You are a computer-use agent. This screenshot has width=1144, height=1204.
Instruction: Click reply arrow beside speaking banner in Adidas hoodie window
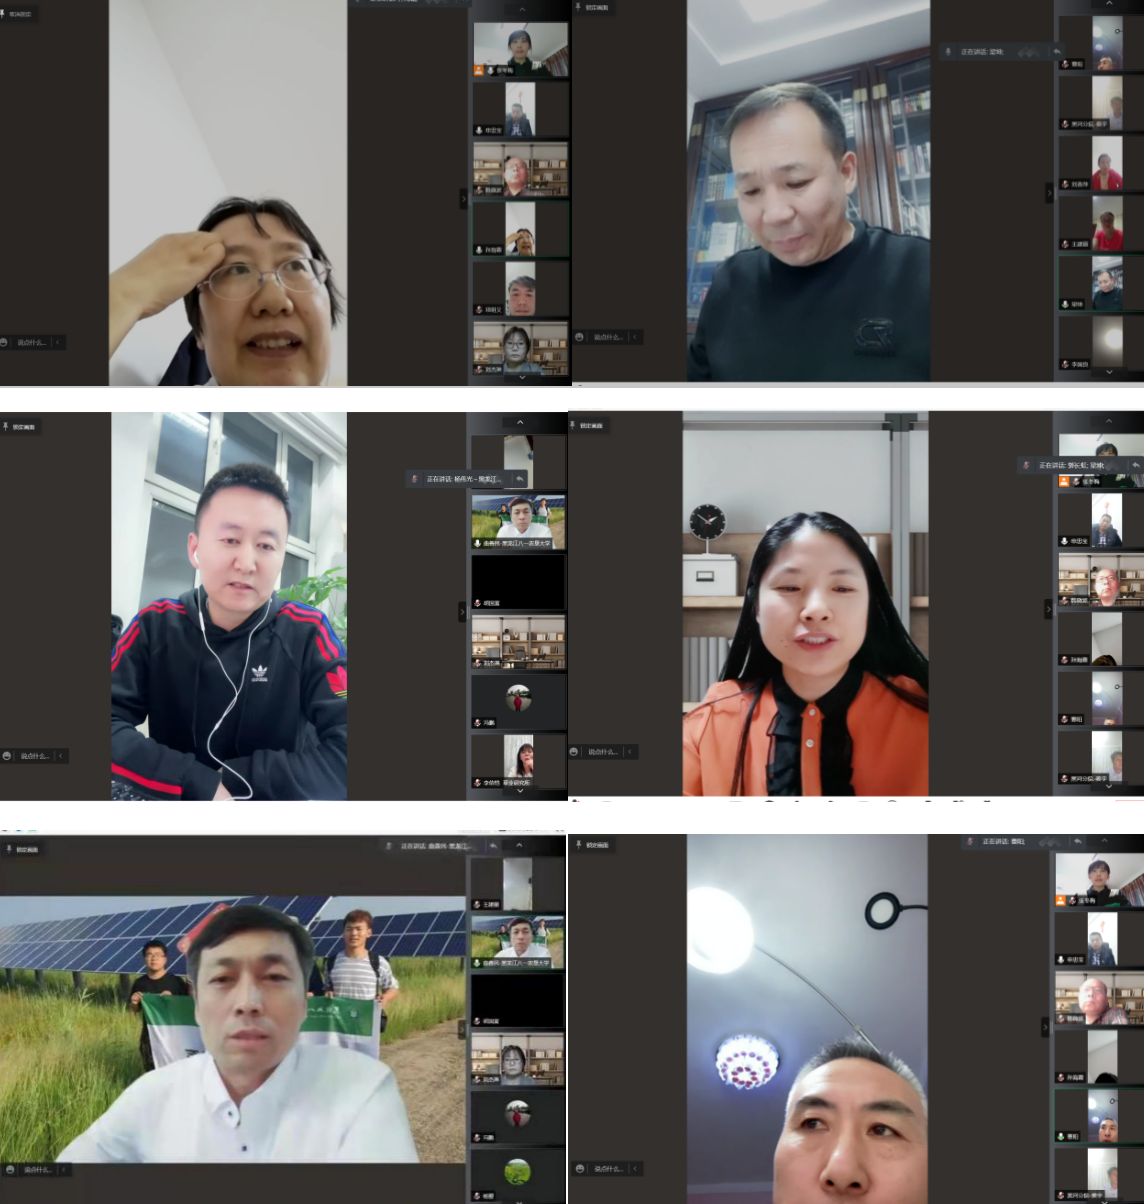[x=519, y=479]
